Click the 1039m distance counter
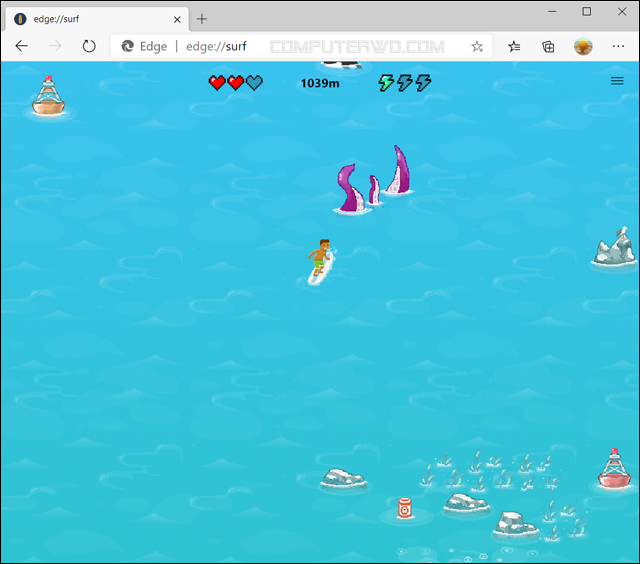640x564 pixels. [320, 83]
